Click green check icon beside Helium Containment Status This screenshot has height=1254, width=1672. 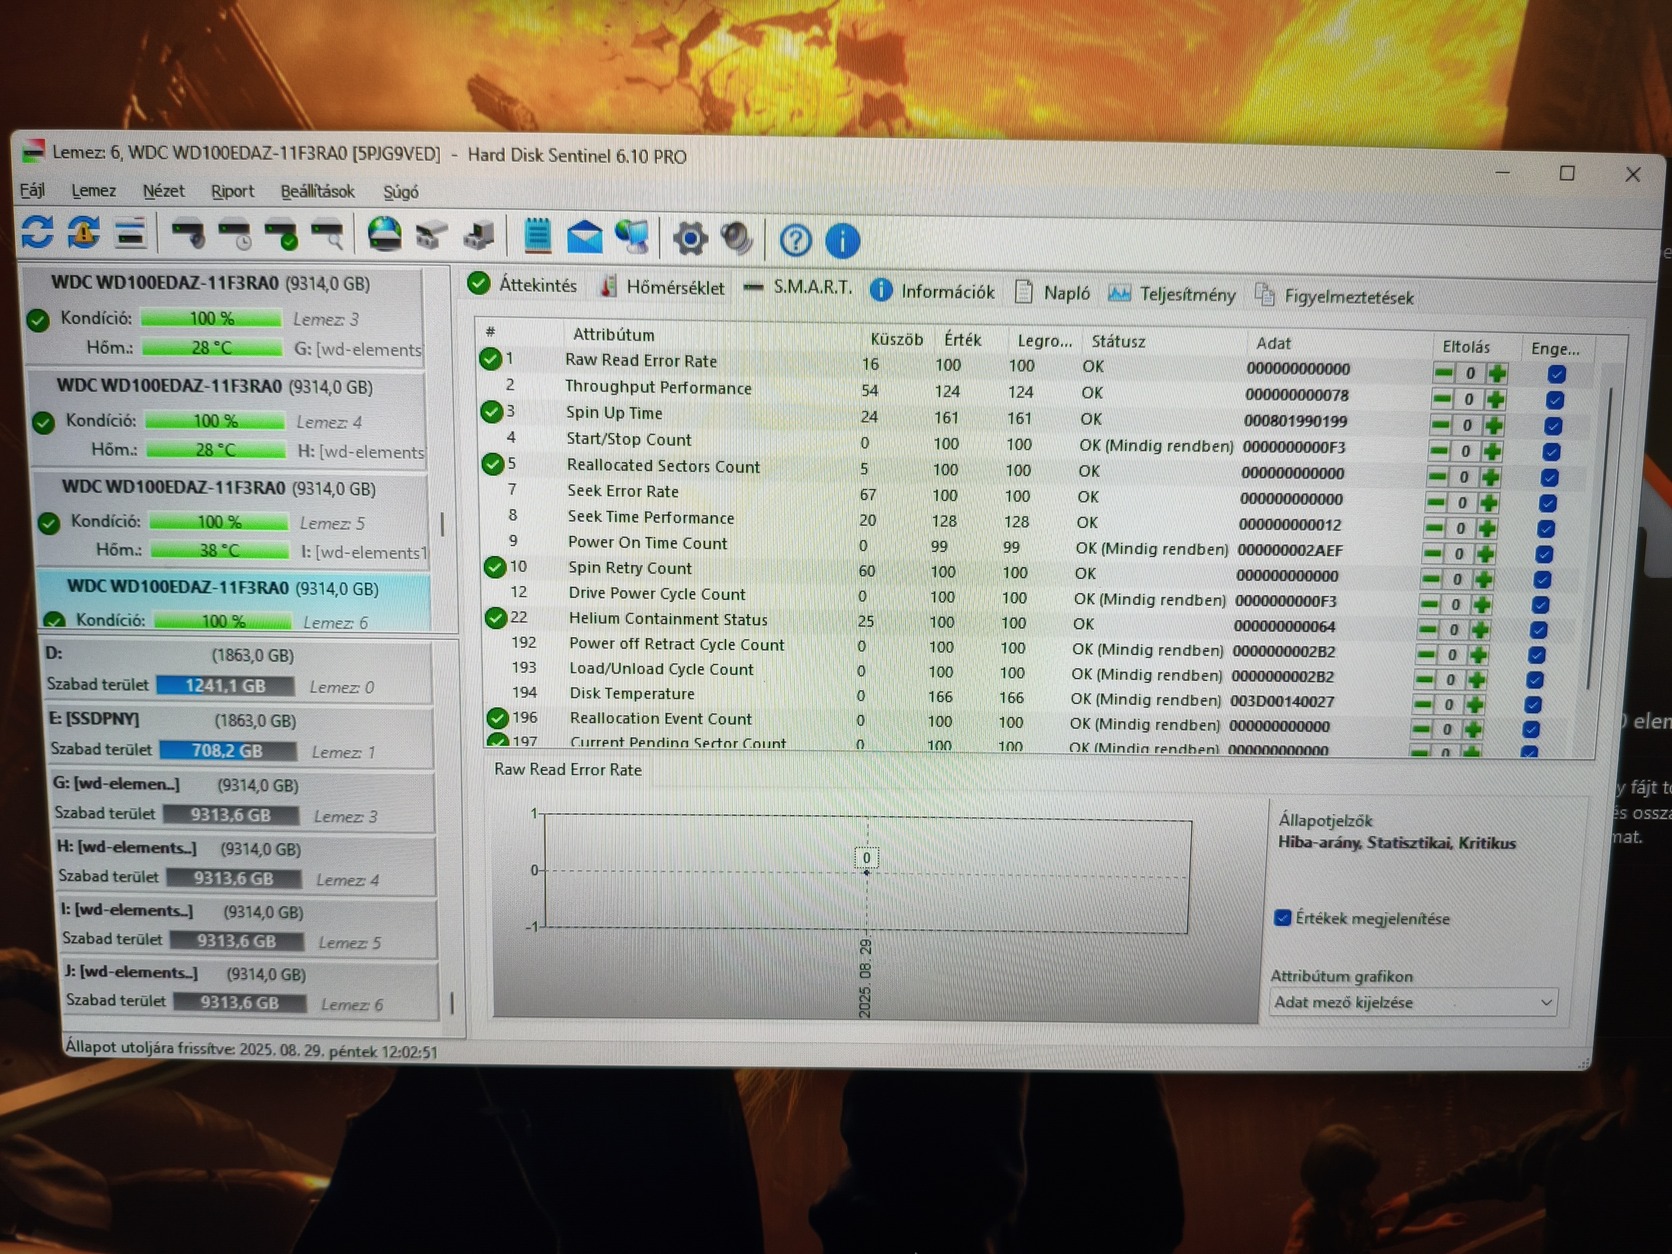495,618
